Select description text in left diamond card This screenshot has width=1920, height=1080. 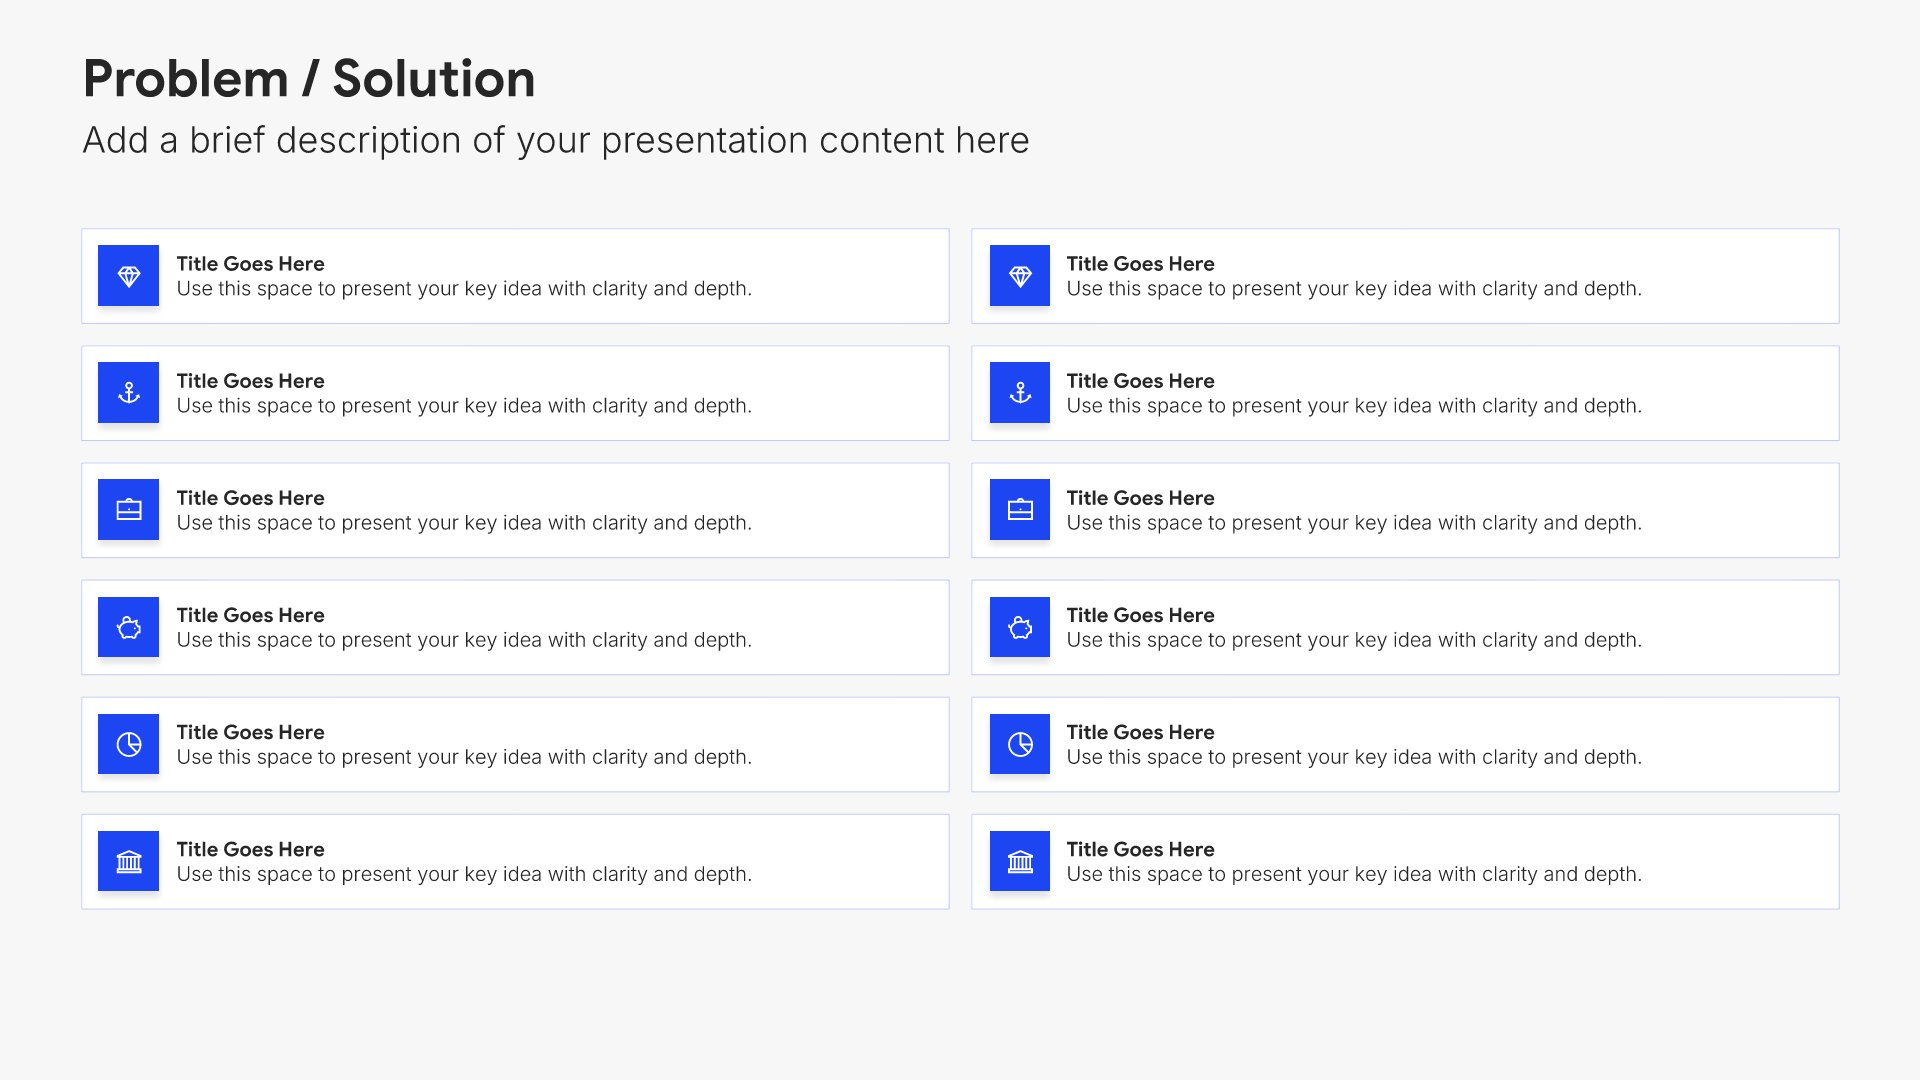click(x=464, y=289)
